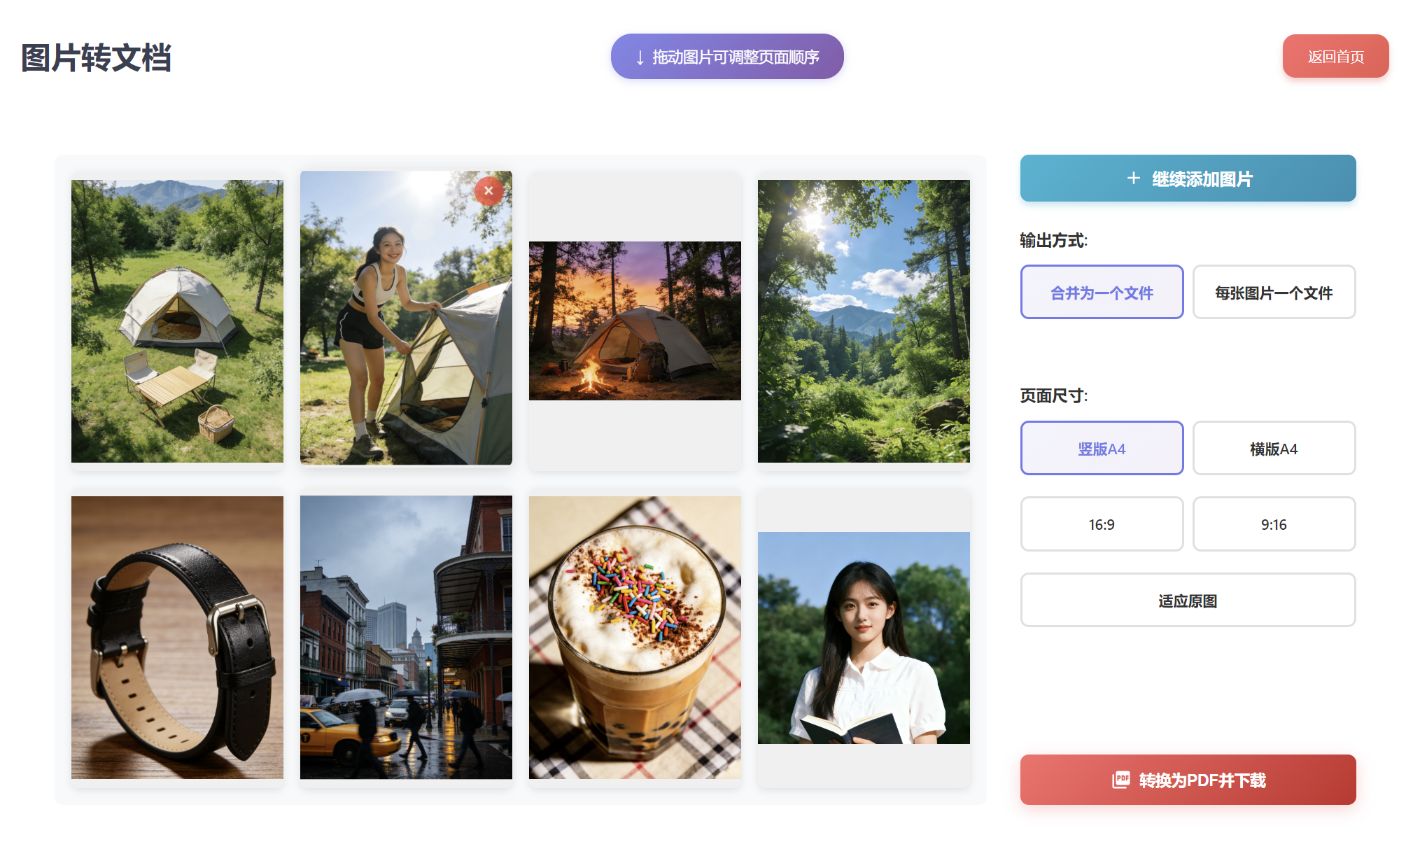Viewport: 1413px width, 863px height.
Task: Select 每张图片一个文件 output option
Action: tap(1274, 292)
